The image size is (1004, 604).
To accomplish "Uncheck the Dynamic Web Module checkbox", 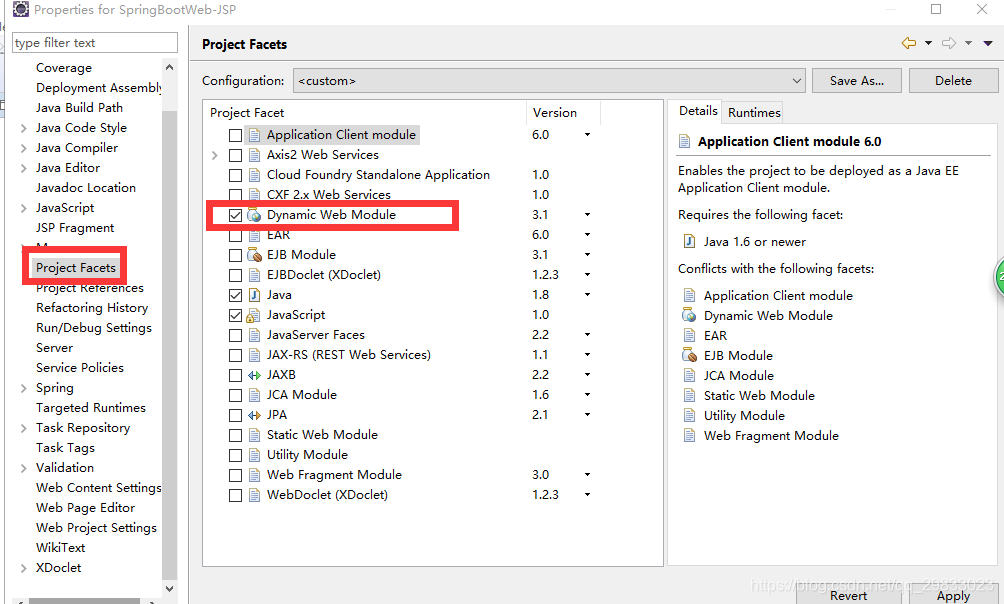I will [x=235, y=215].
